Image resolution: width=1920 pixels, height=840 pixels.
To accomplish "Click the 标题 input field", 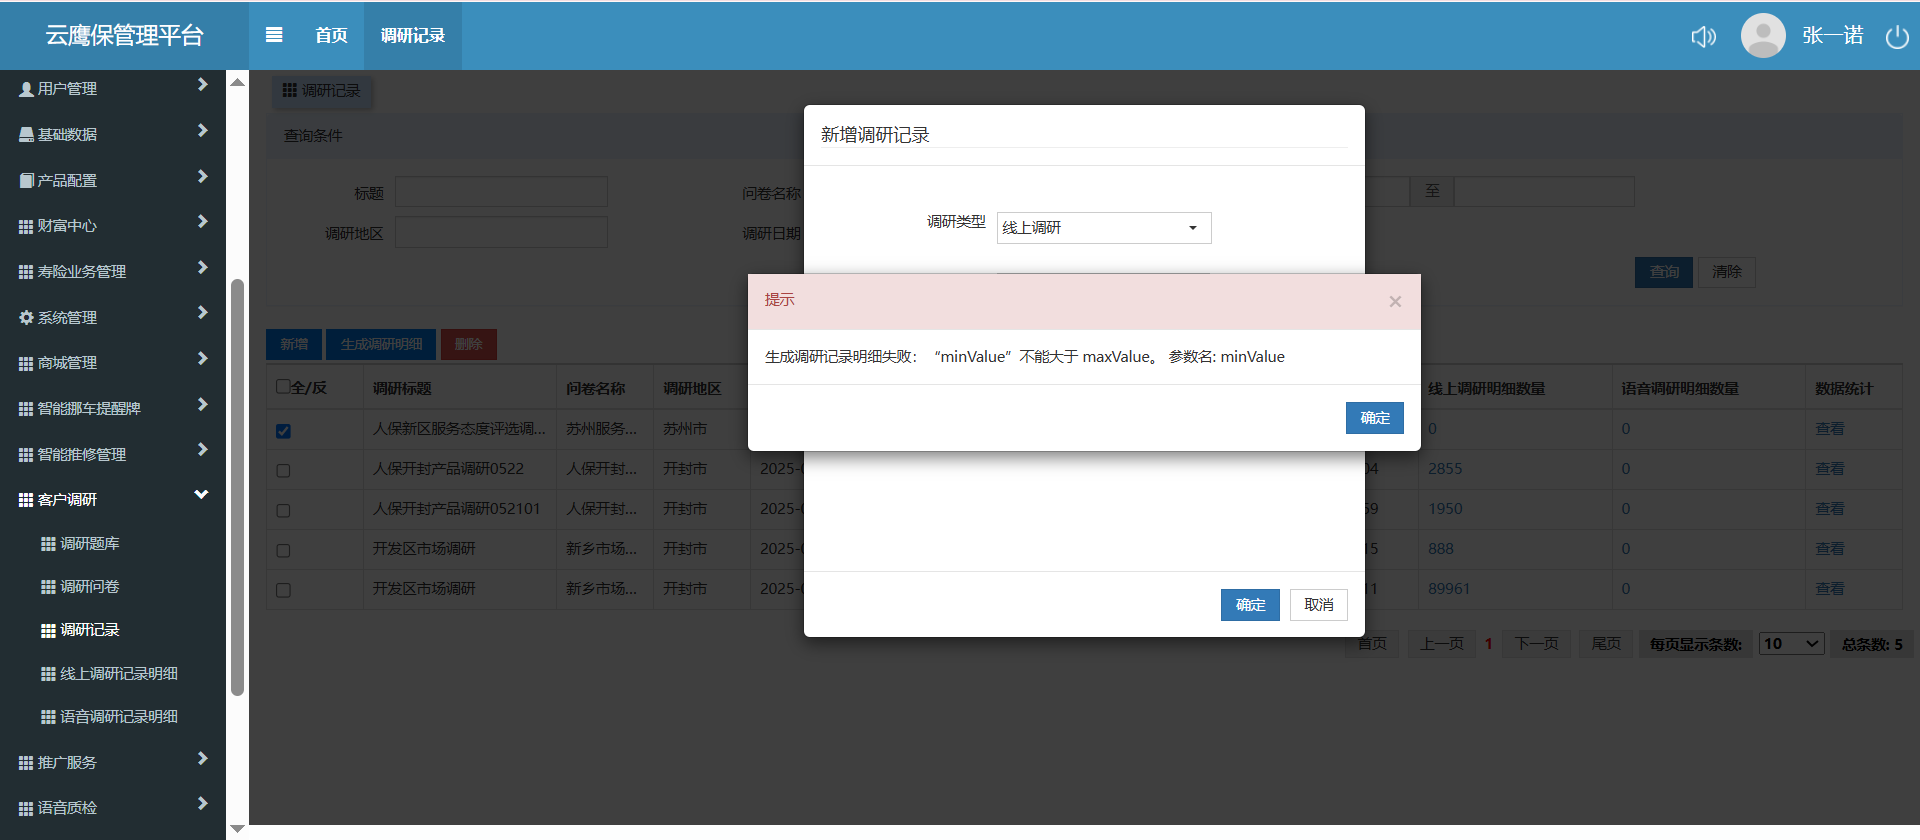I will (x=501, y=192).
